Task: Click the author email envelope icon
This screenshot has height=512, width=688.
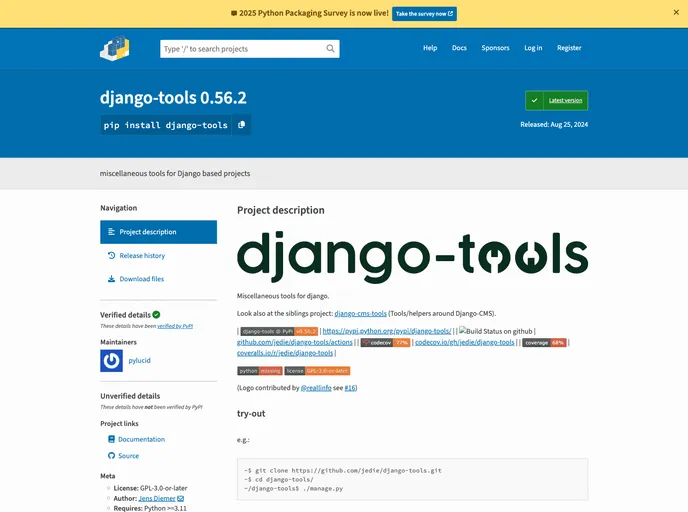Action: pos(180,499)
